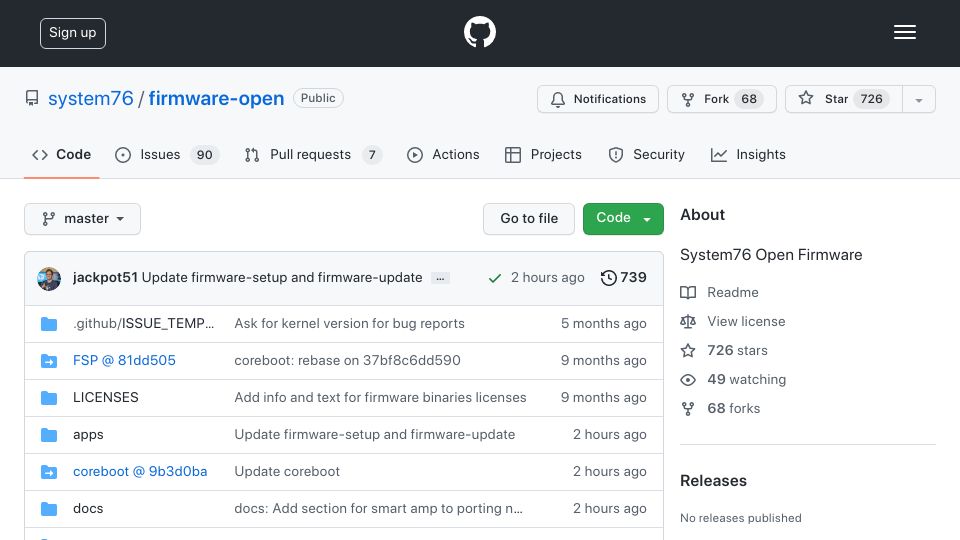
Task: Expand the commit message ellipsis
Action: 440,279
